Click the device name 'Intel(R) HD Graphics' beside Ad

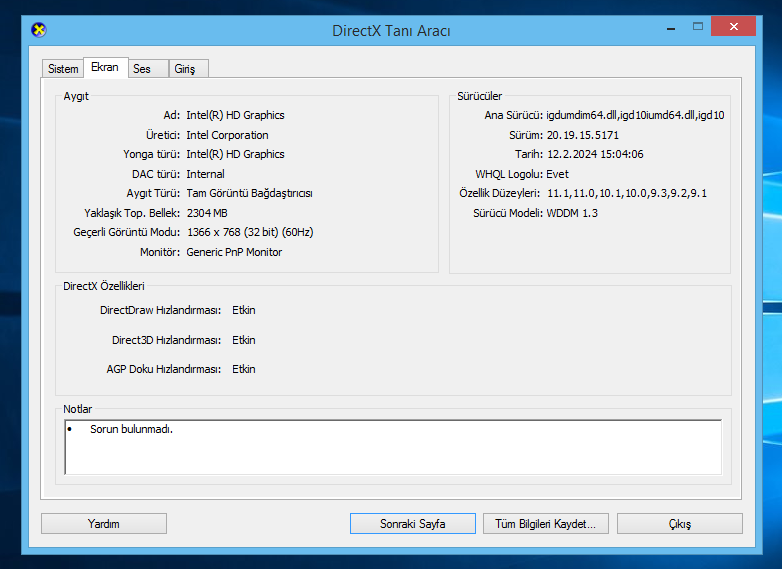(x=235, y=115)
